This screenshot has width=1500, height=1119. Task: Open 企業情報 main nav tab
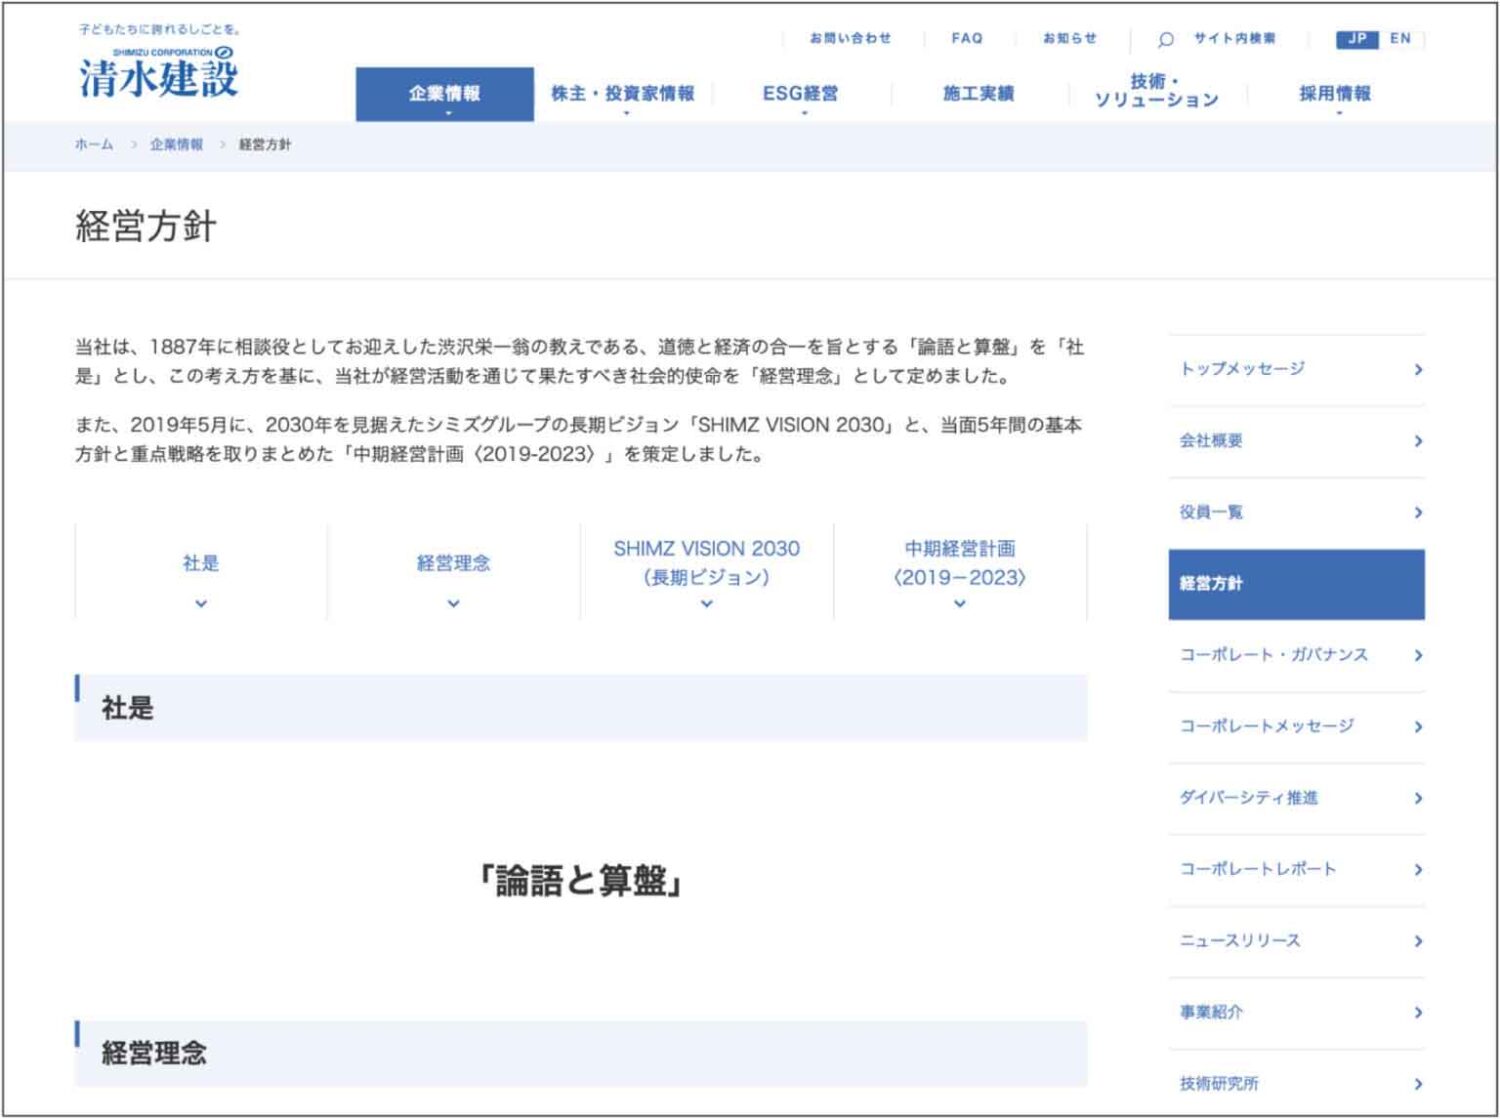click(x=445, y=94)
